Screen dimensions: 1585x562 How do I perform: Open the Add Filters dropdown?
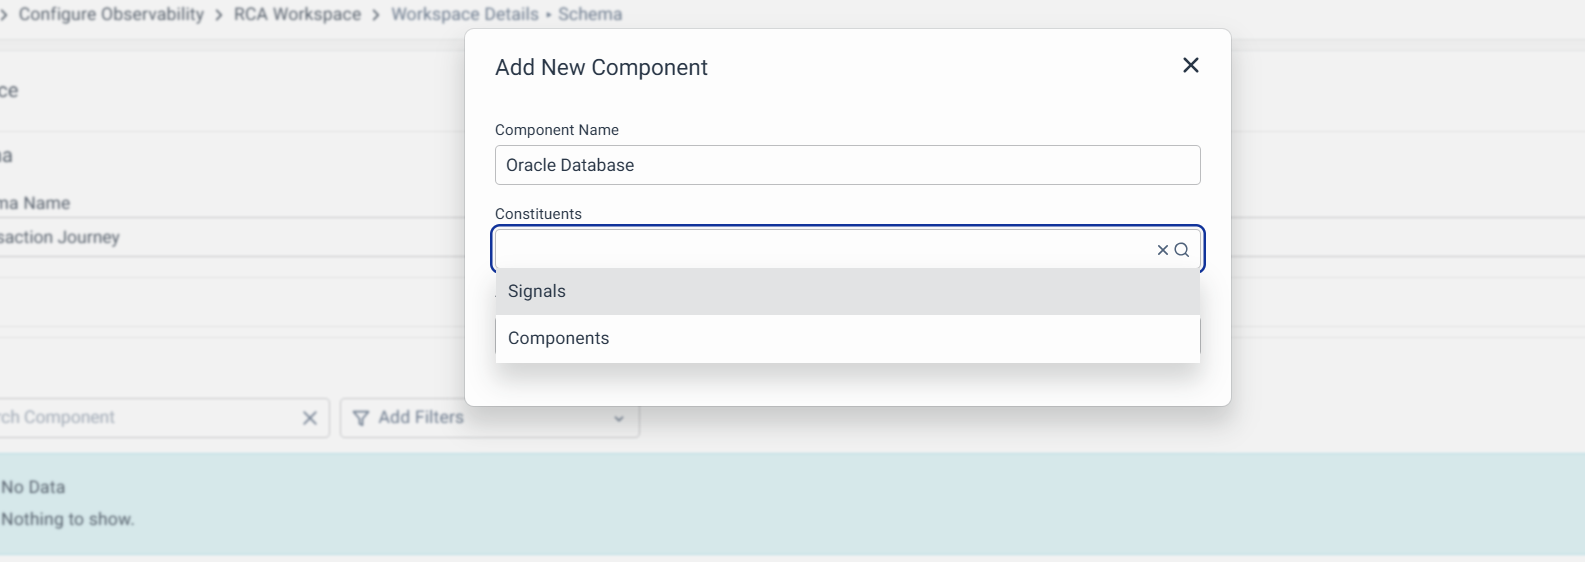[421, 418]
